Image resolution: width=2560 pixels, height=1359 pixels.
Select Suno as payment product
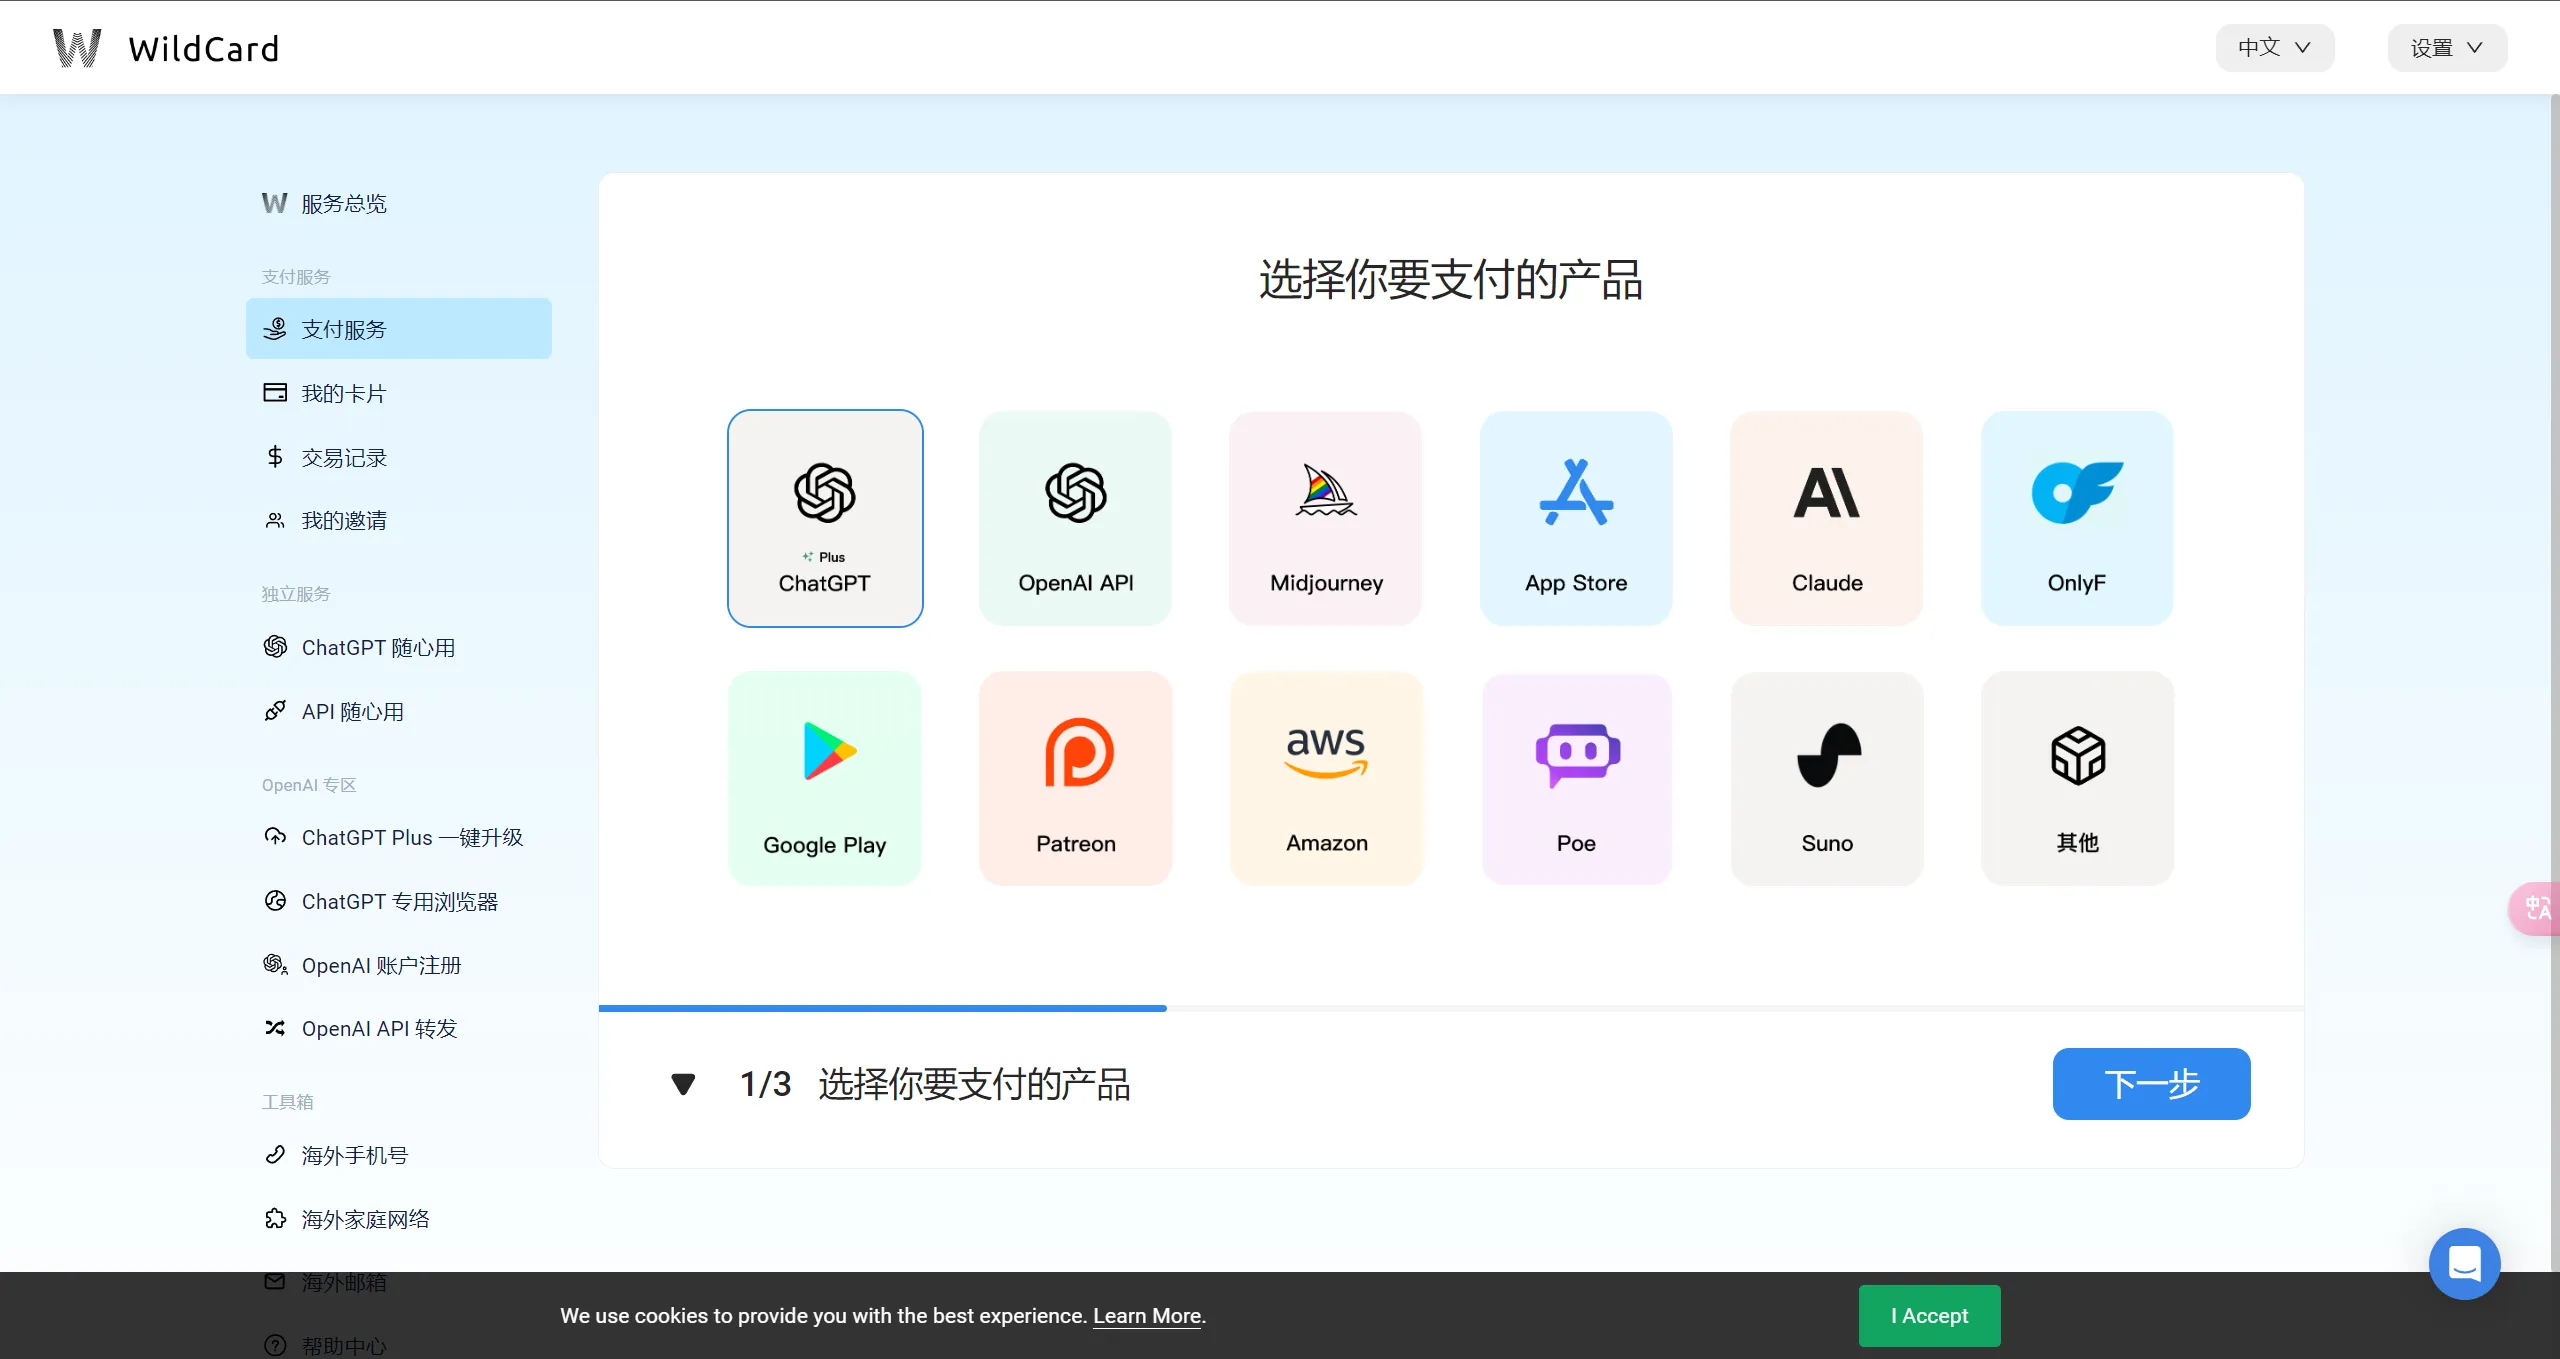[1827, 779]
